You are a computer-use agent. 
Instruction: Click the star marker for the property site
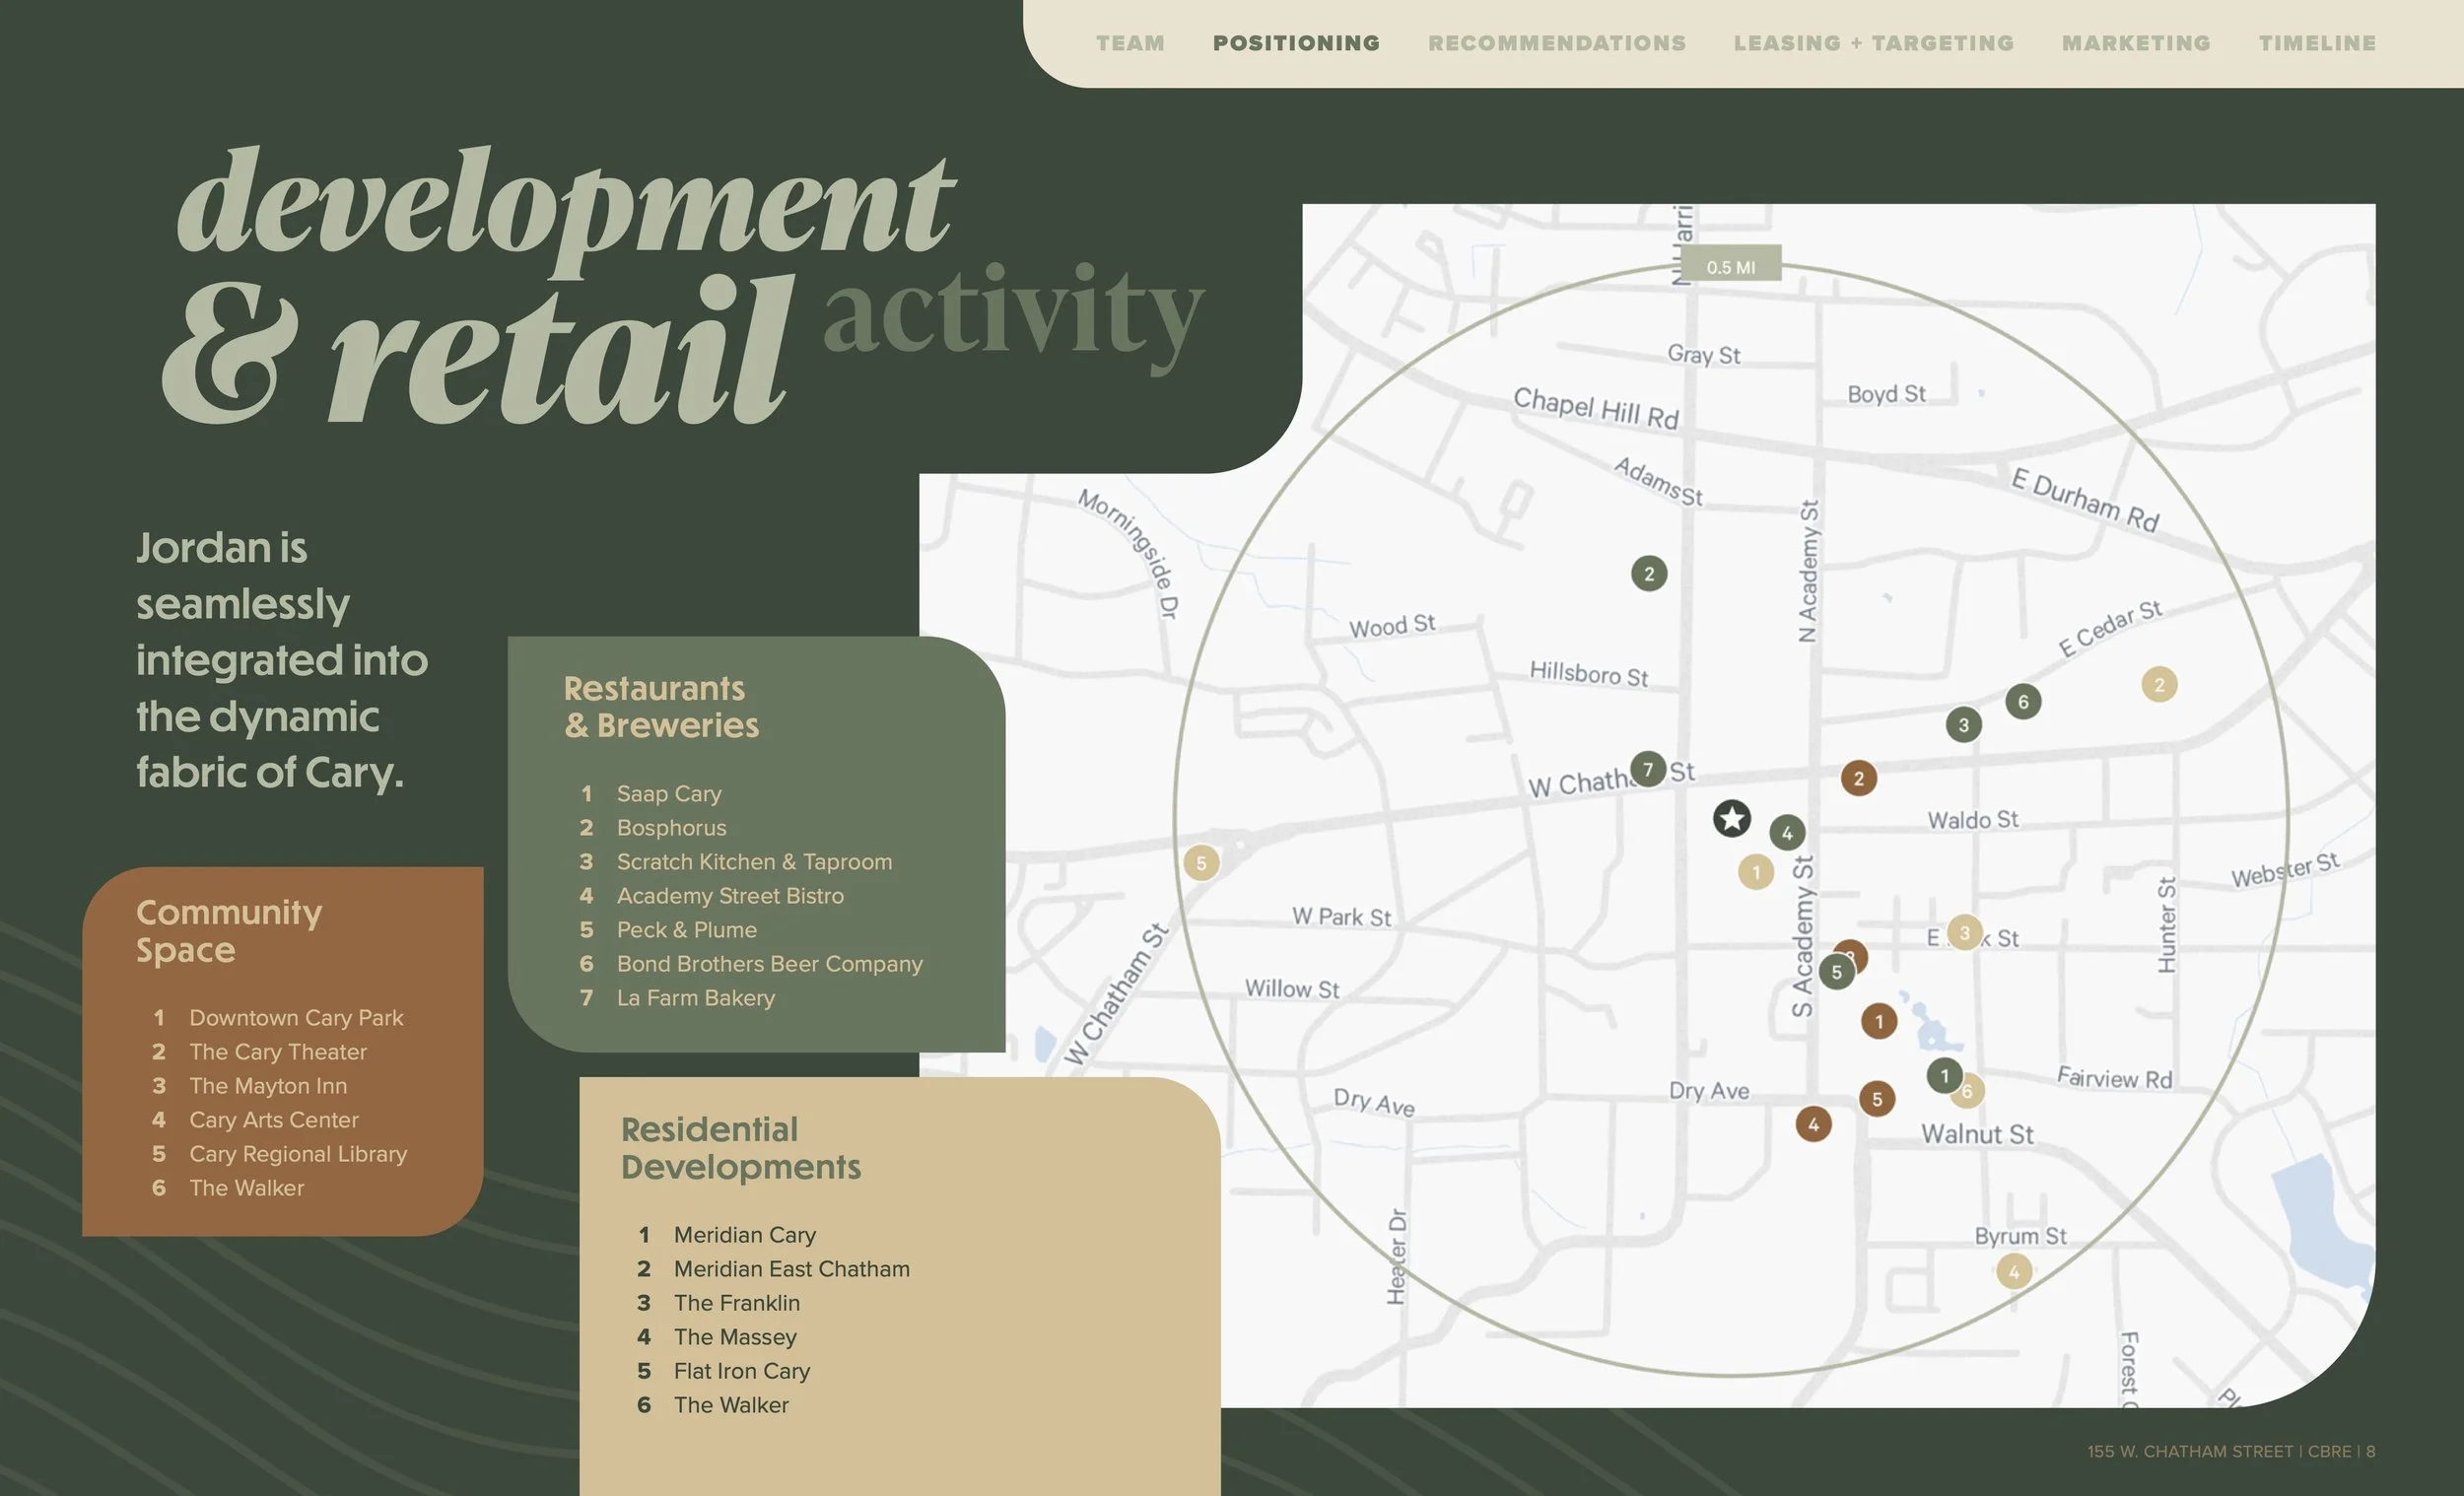[1732, 819]
